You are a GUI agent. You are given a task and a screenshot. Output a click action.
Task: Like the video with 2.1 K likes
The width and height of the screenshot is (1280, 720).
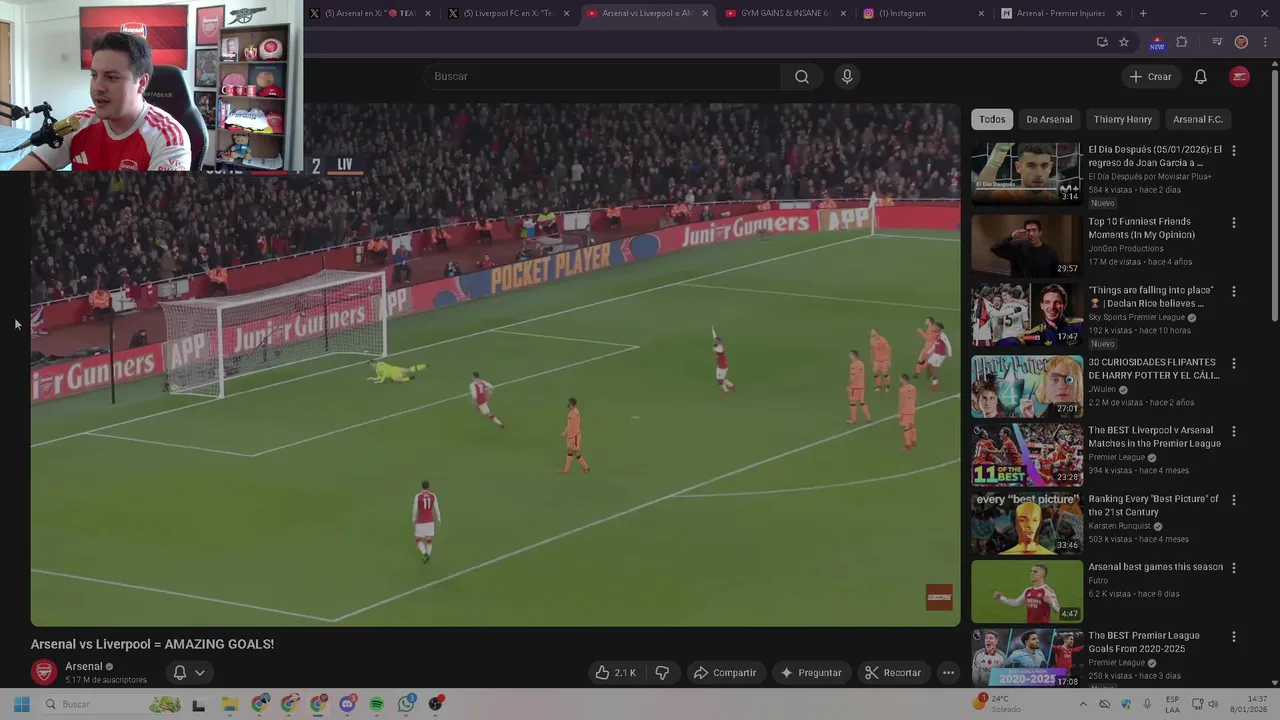coord(616,673)
